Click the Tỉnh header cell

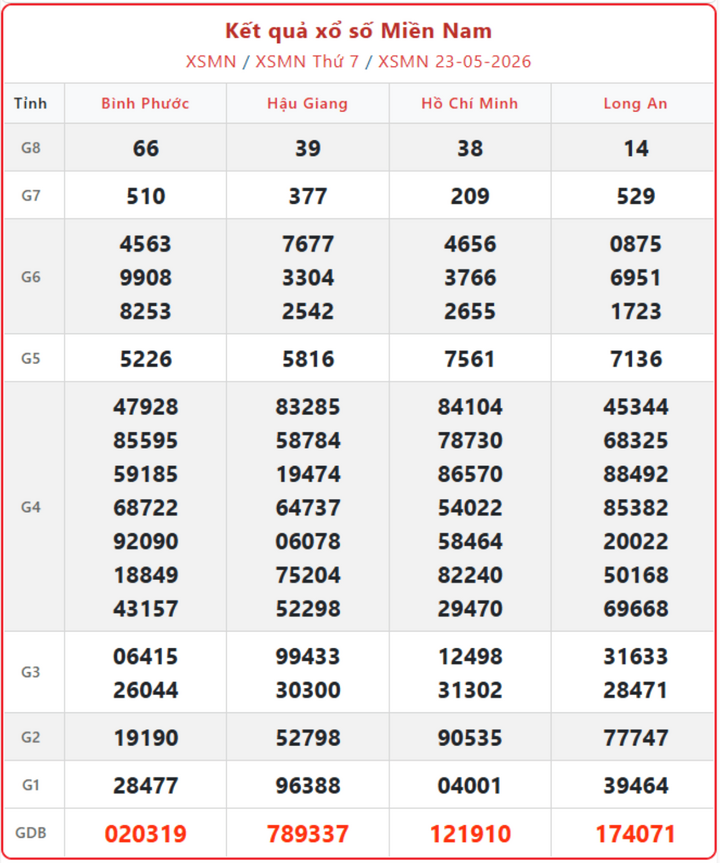pos(31,103)
